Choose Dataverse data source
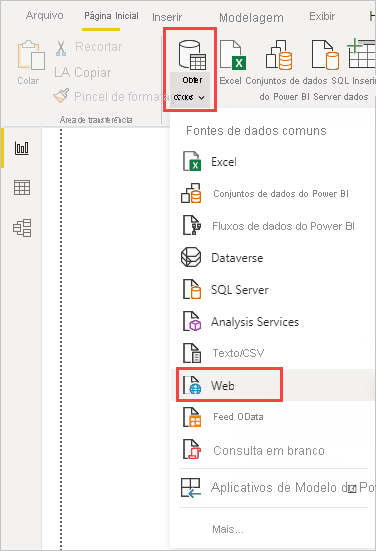 273,258
